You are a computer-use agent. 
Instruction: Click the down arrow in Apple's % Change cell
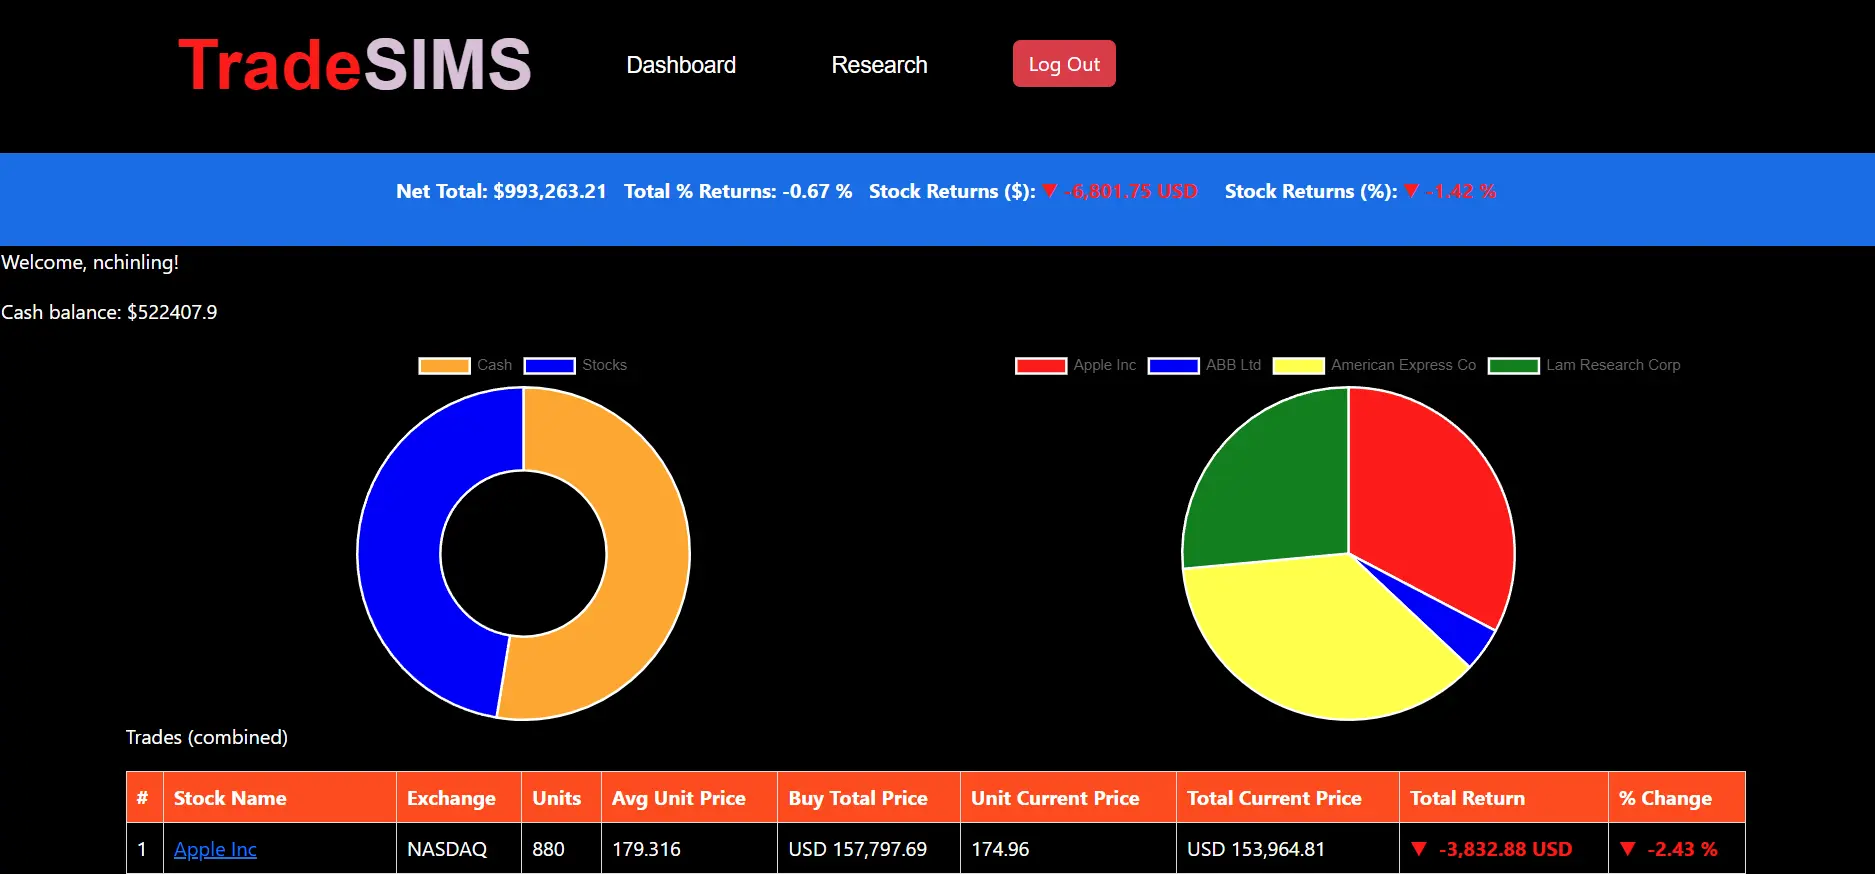[x=1627, y=848]
